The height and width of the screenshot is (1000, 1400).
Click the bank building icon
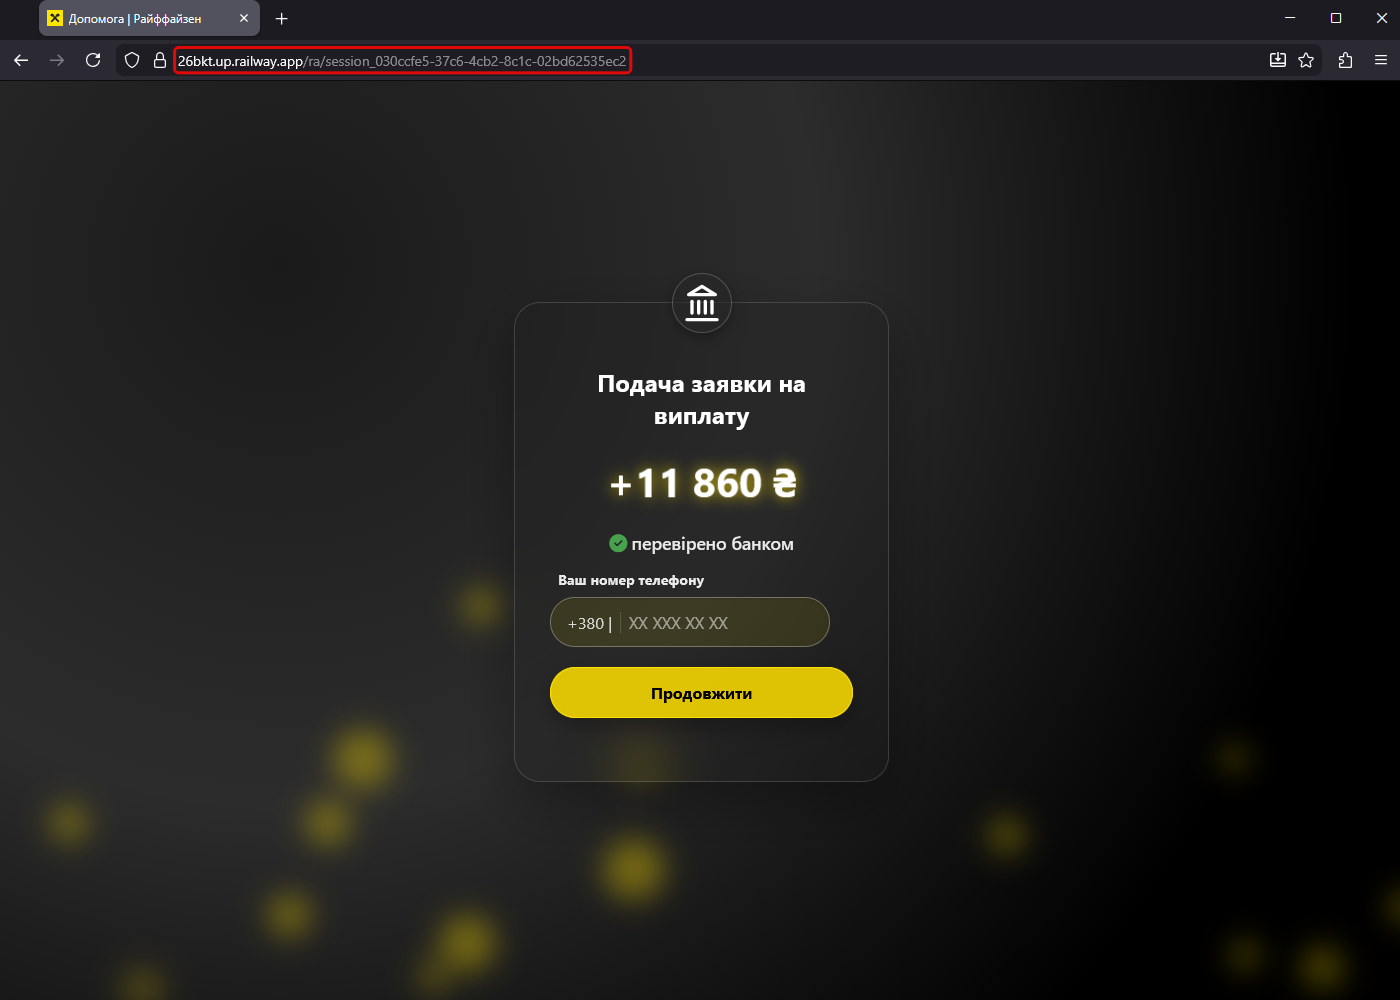tap(702, 303)
